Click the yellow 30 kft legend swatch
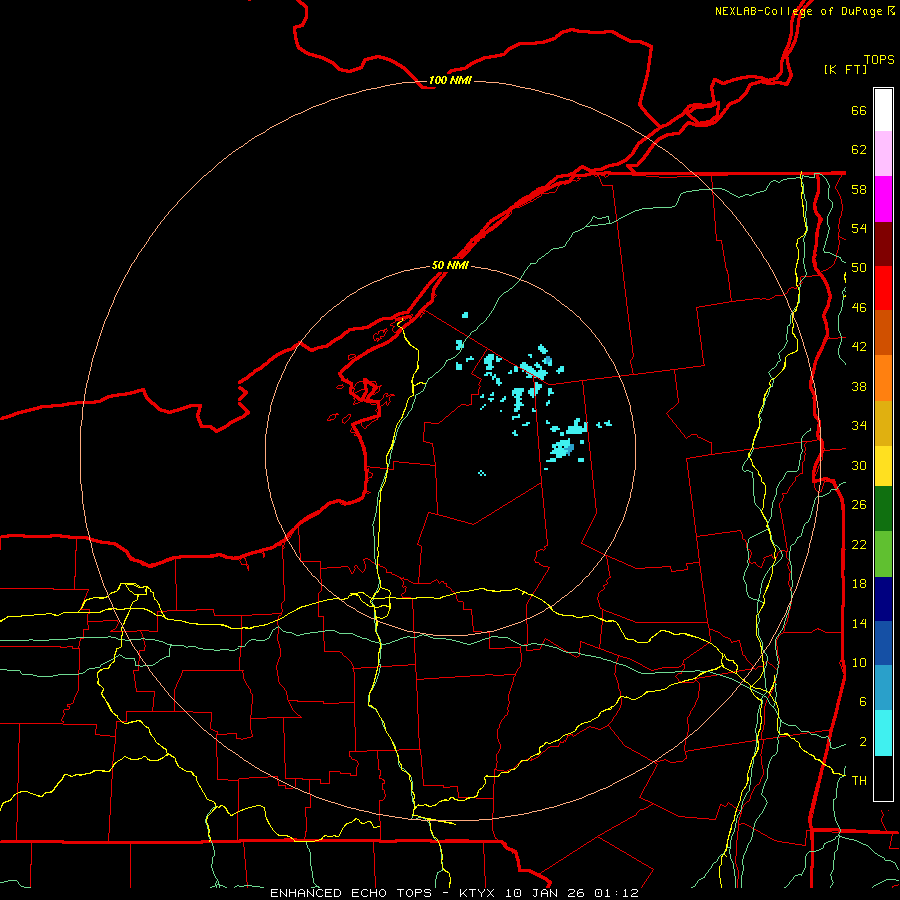 click(883, 466)
